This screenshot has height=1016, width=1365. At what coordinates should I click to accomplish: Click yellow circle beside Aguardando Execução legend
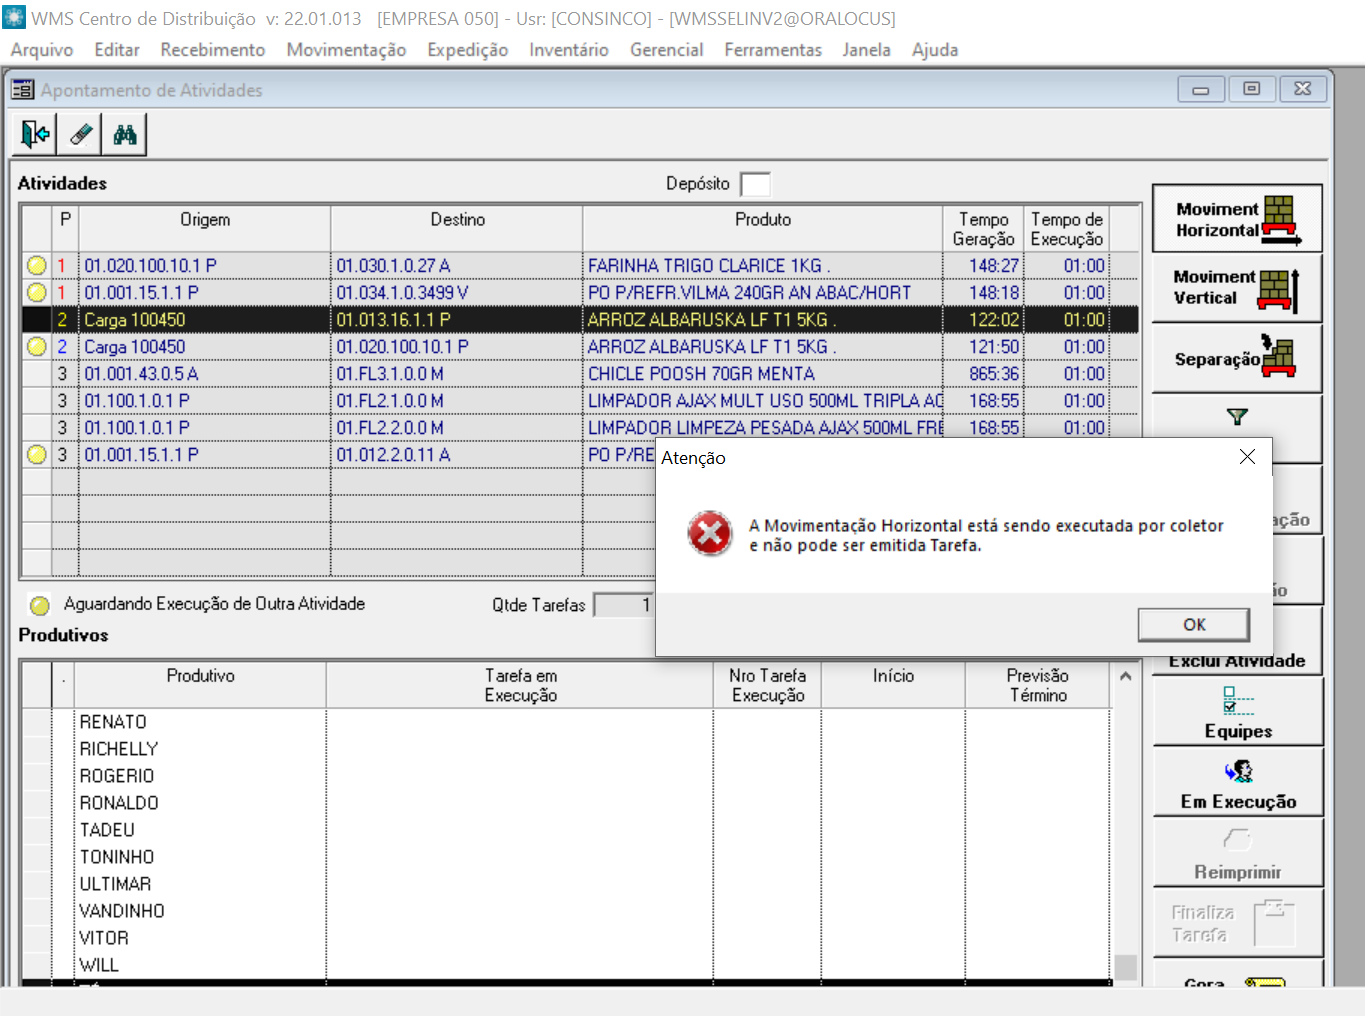(x=39, y=605)
